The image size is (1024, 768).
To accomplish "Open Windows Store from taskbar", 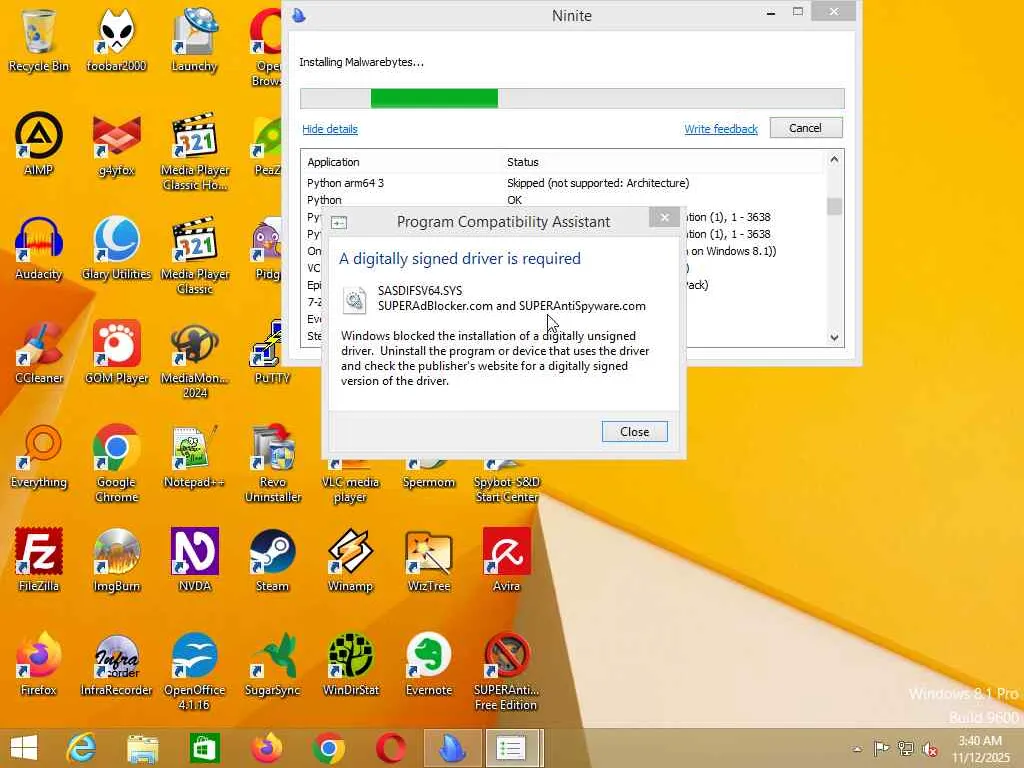I will [204, 748].
